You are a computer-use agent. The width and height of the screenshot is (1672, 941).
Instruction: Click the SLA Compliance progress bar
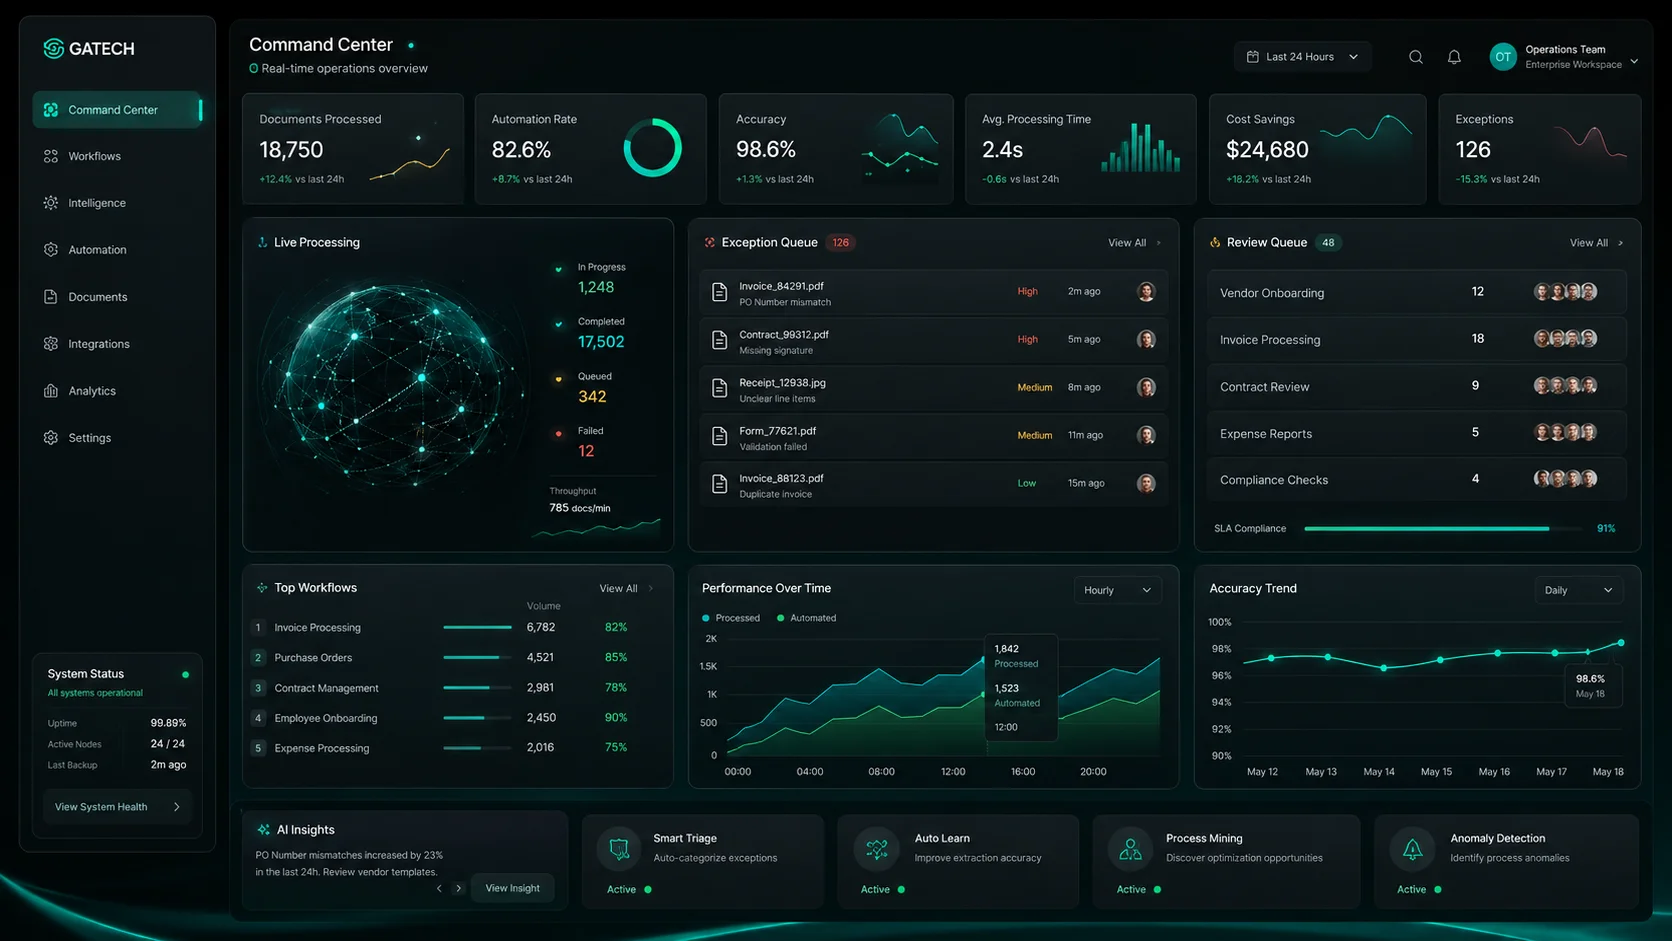coord(1443,528)
